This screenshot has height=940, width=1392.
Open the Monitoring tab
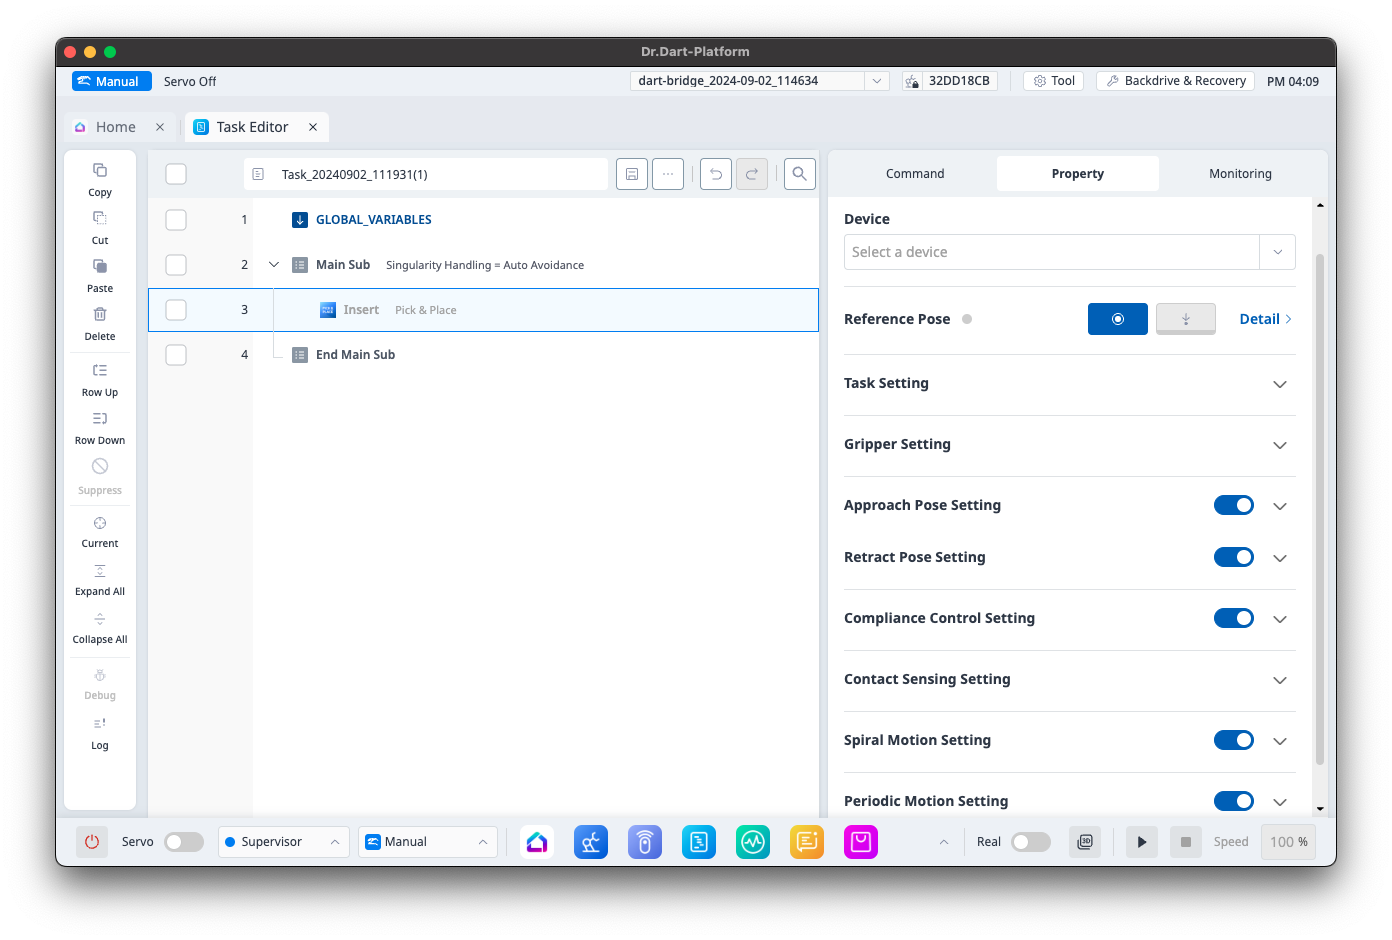(1240, 174)
